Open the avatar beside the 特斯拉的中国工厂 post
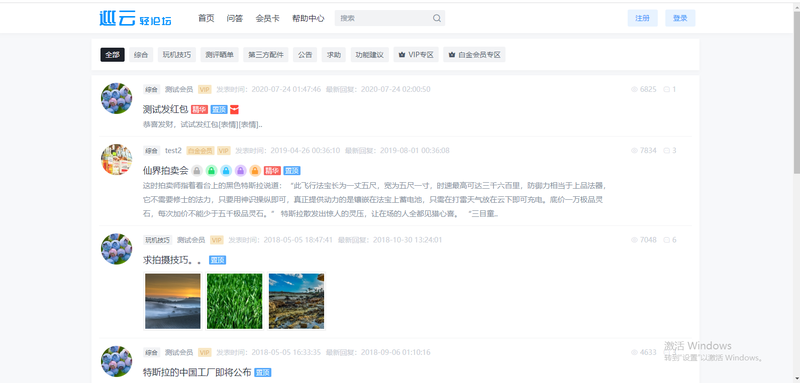 click(x=116, y=361)
